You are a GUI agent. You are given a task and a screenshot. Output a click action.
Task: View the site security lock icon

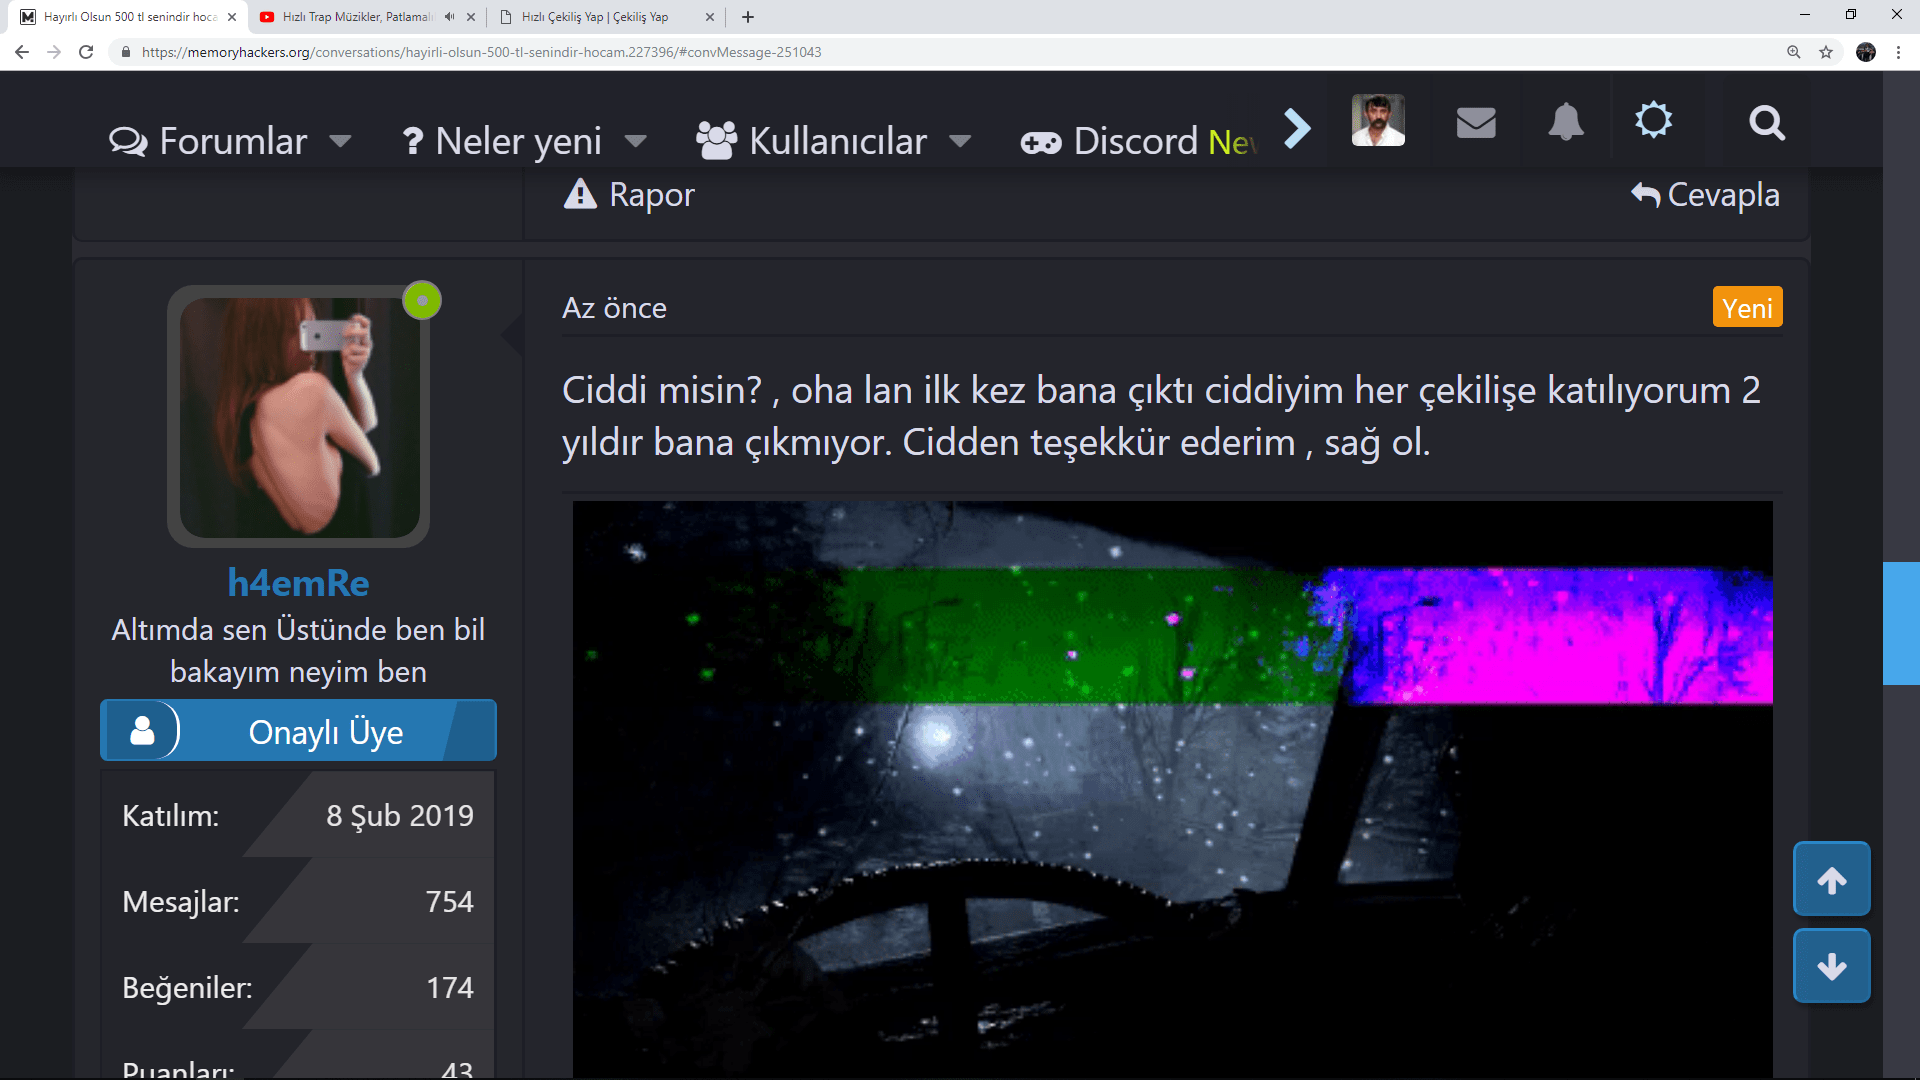126,52
